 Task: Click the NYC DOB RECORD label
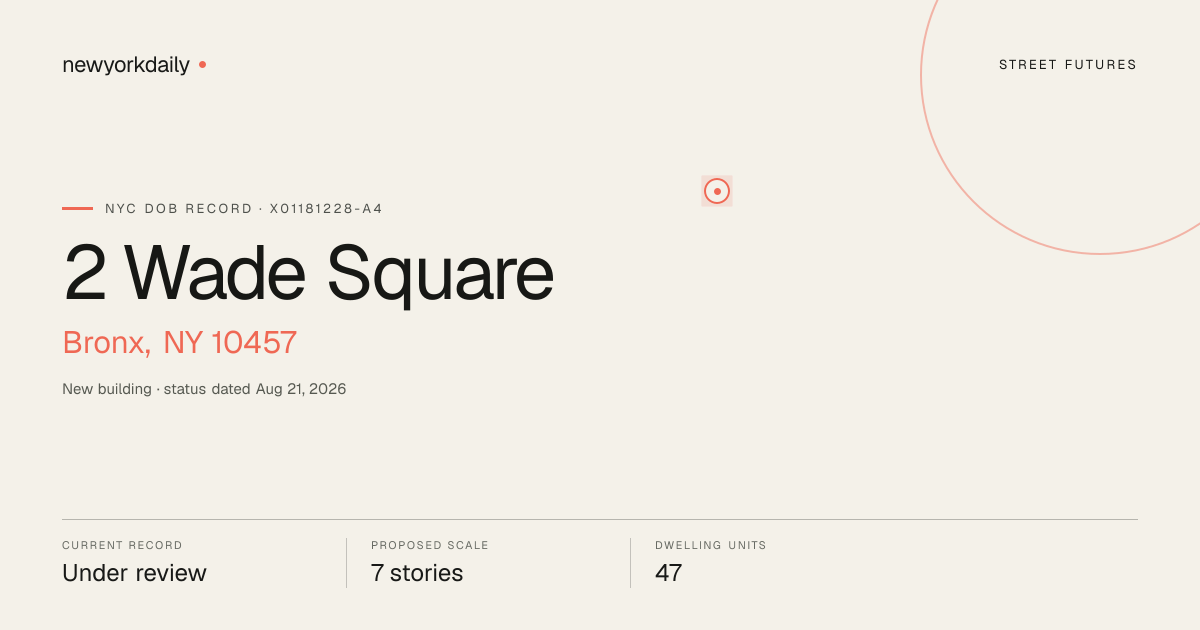pos(179,209)
